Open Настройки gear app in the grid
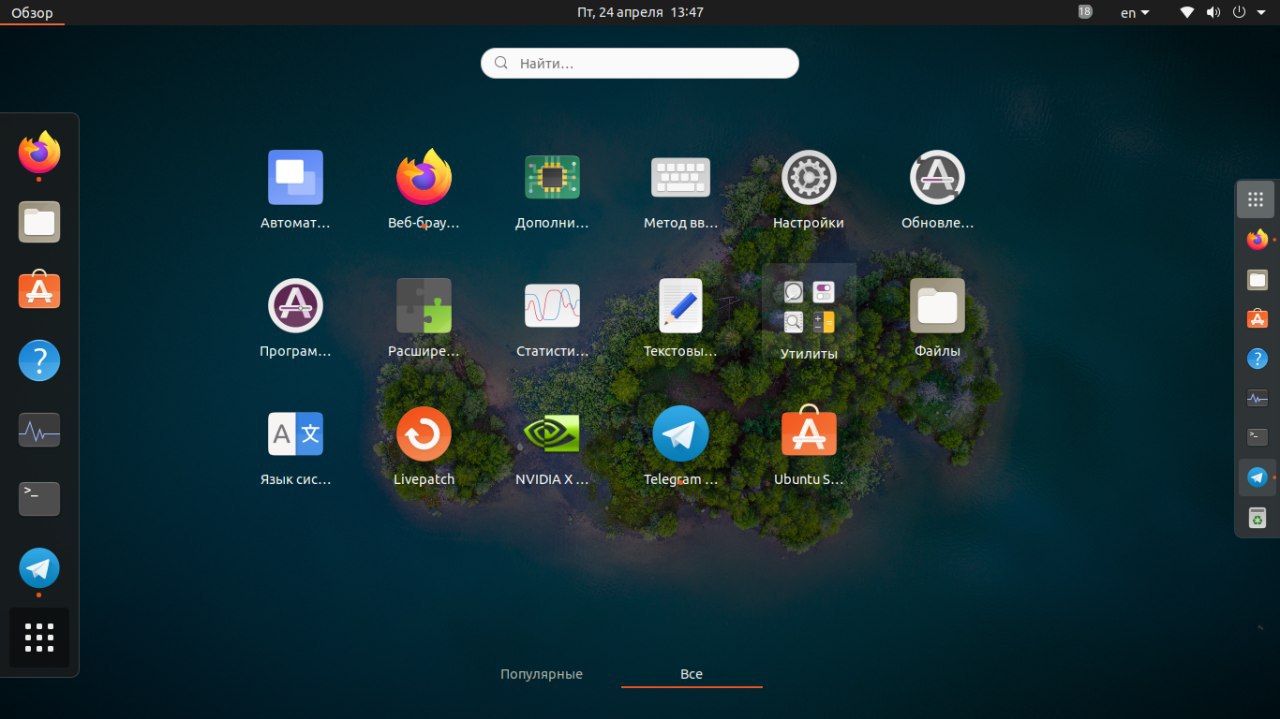Image resolution: width=1280 pixels, height=719 pixels. (808, 190)
